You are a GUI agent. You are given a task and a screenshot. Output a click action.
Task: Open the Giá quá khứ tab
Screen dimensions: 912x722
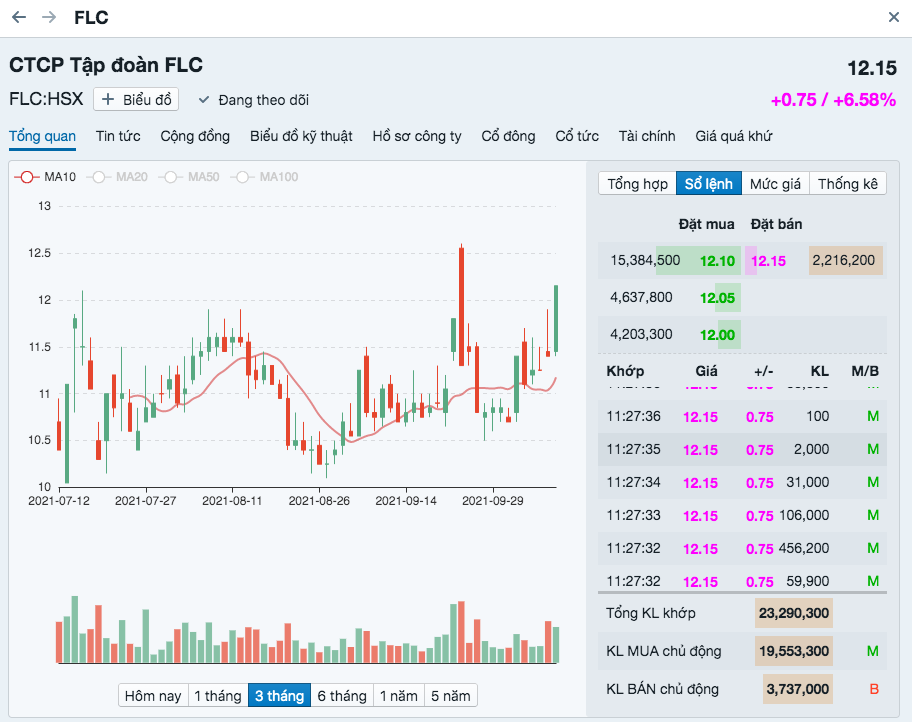coord(733,136)
